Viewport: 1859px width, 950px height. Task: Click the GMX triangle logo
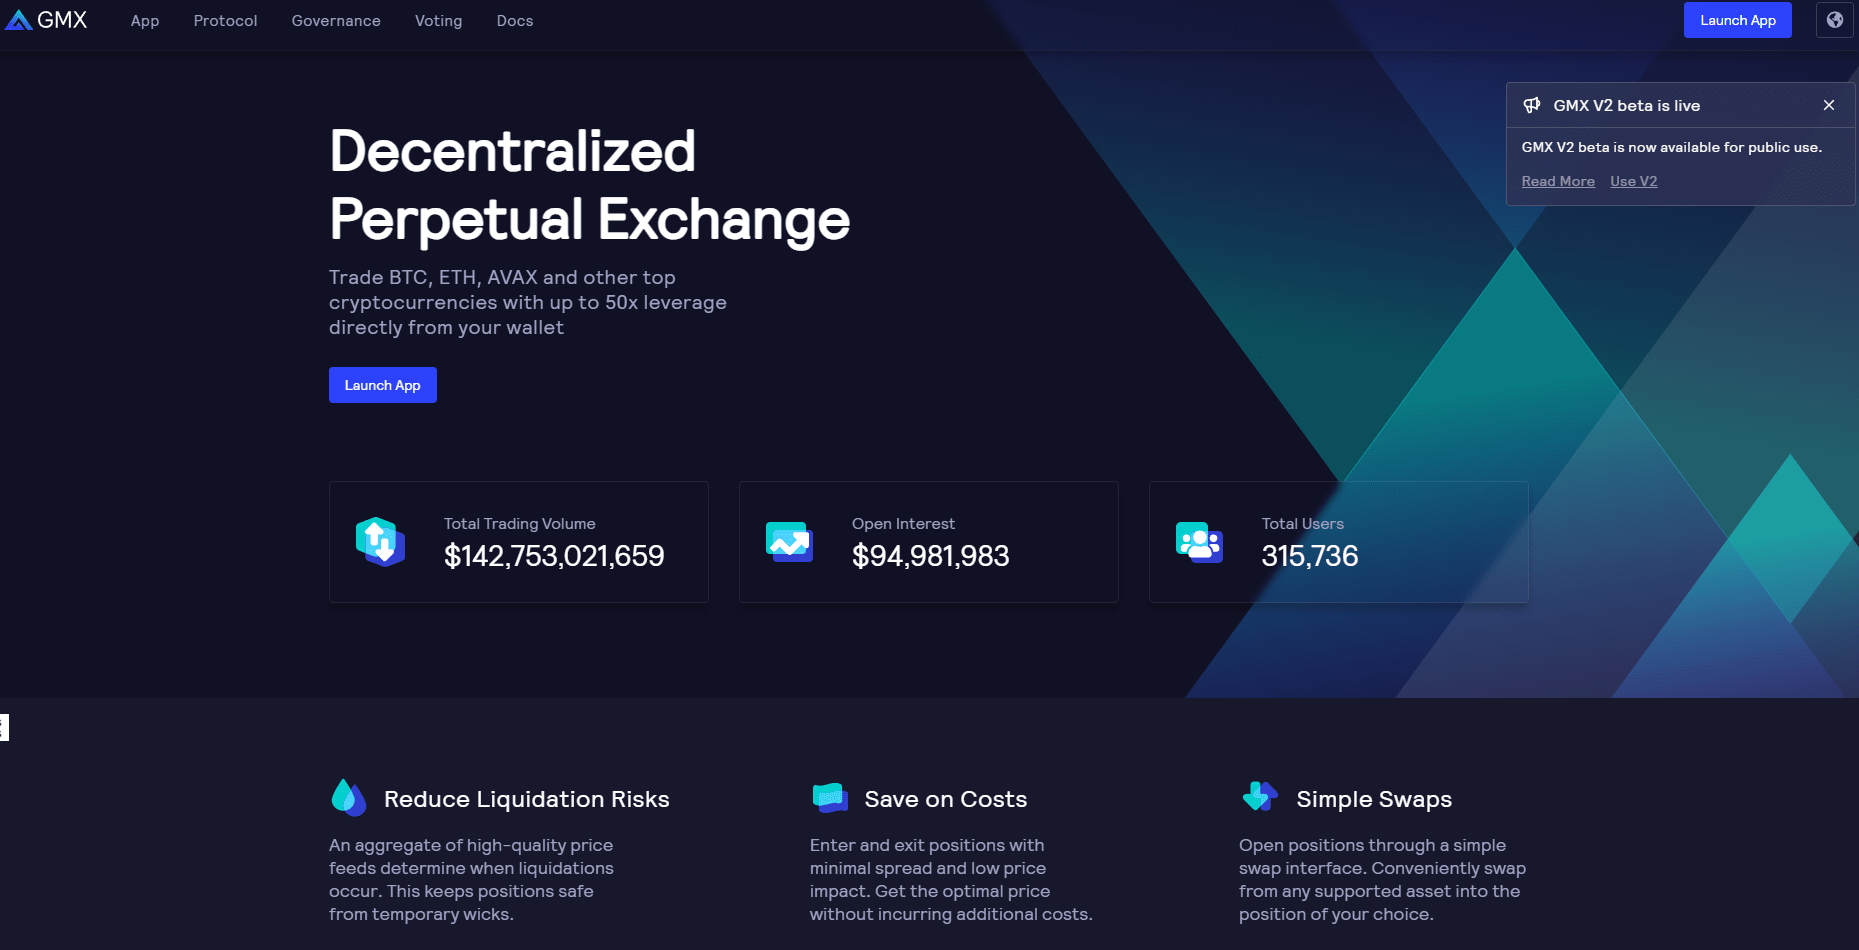[18, 19]
